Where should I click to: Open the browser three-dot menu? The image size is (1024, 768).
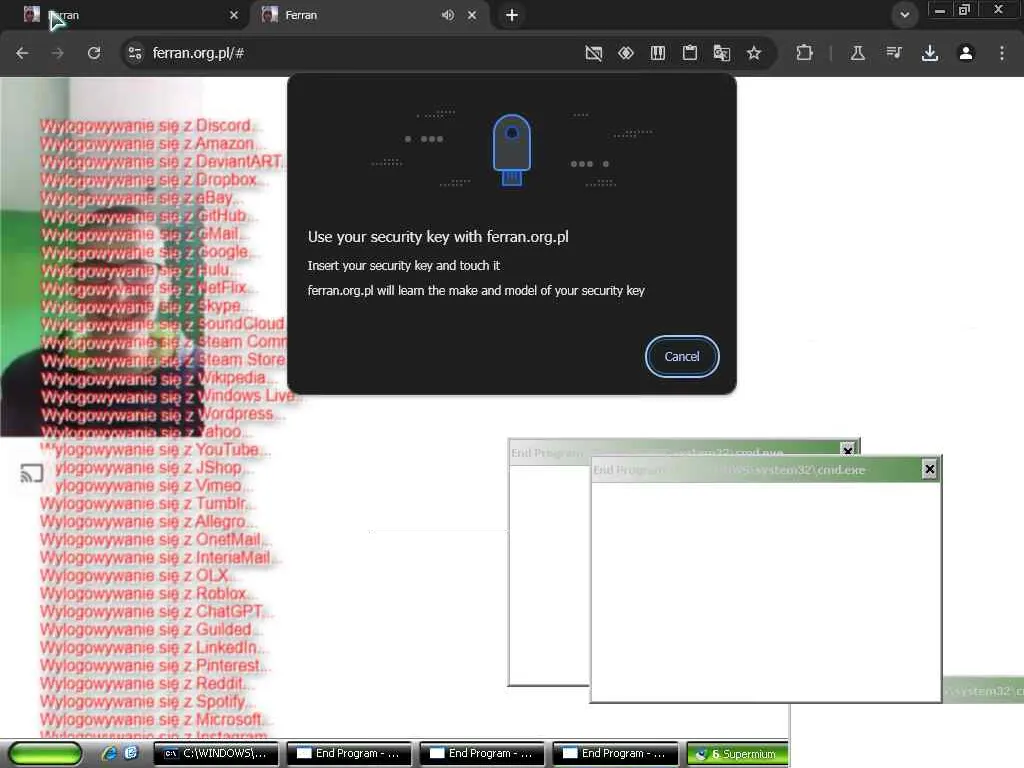point(1002,53)
